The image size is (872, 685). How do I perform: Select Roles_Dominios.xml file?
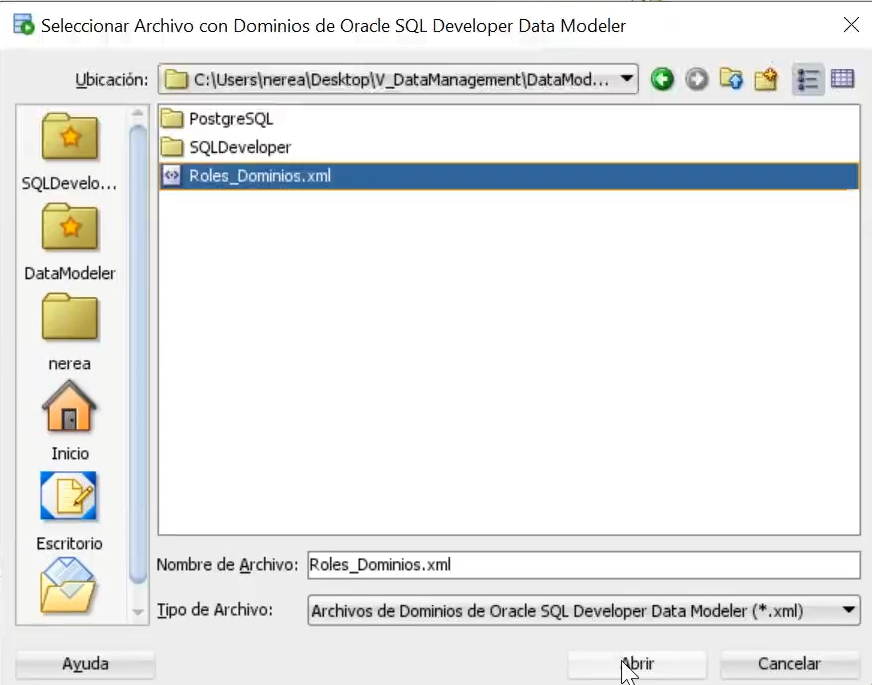click(x=508, y=176)
